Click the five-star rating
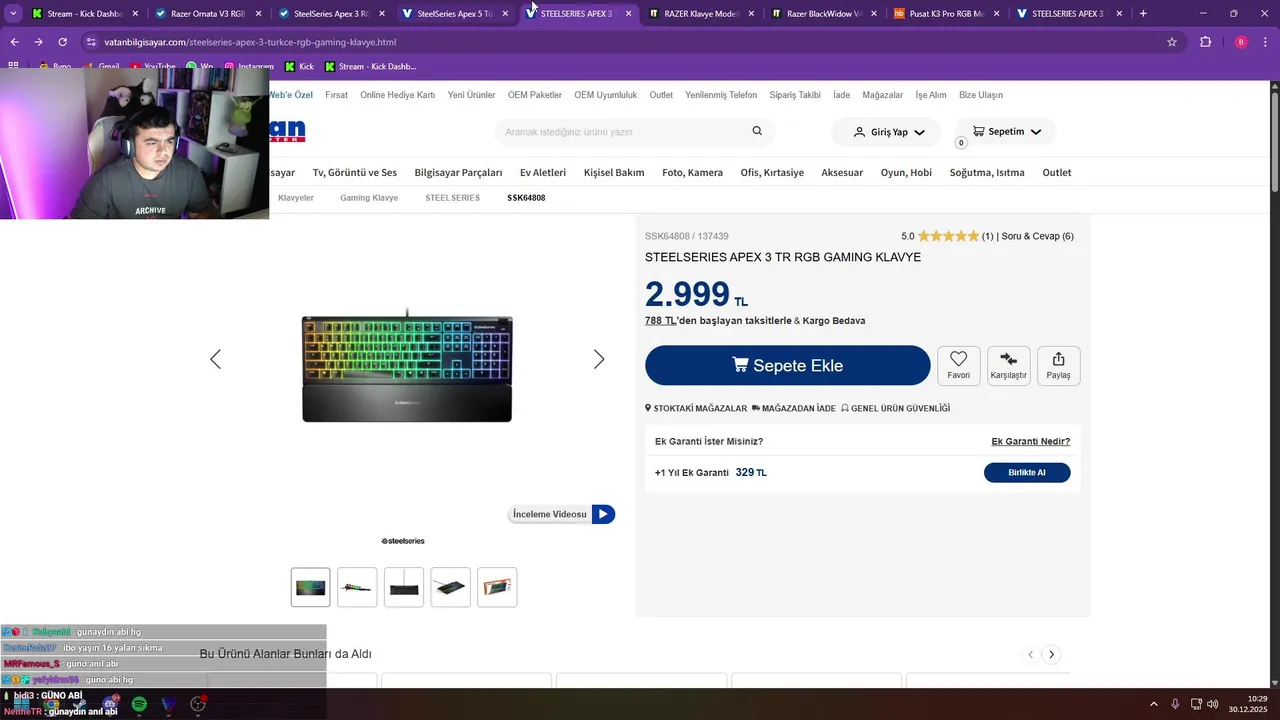Viewport: 1280px width, 720px height. click(x=948, y=236)
